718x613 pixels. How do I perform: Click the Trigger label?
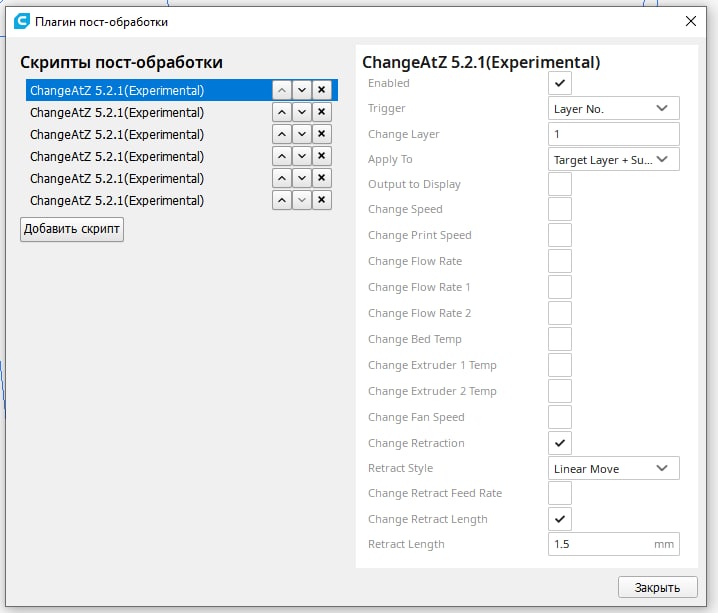tap(386, 108)
